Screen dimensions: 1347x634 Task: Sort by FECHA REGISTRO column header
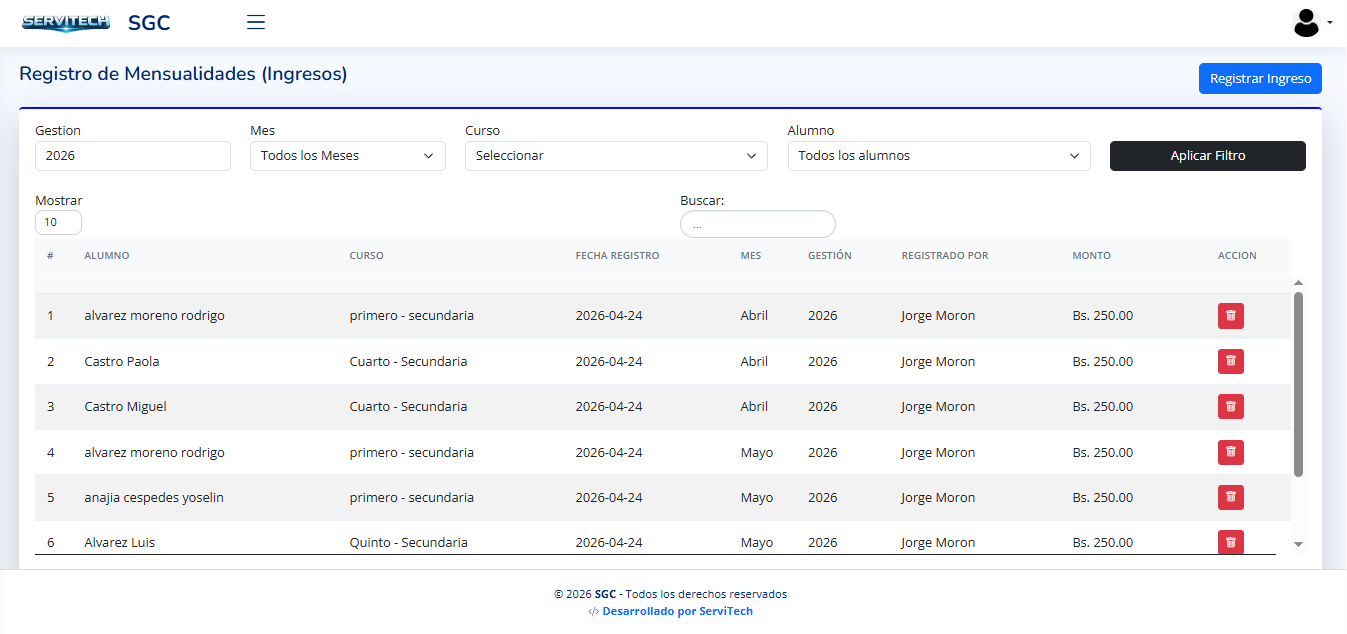tap(617, 256)
